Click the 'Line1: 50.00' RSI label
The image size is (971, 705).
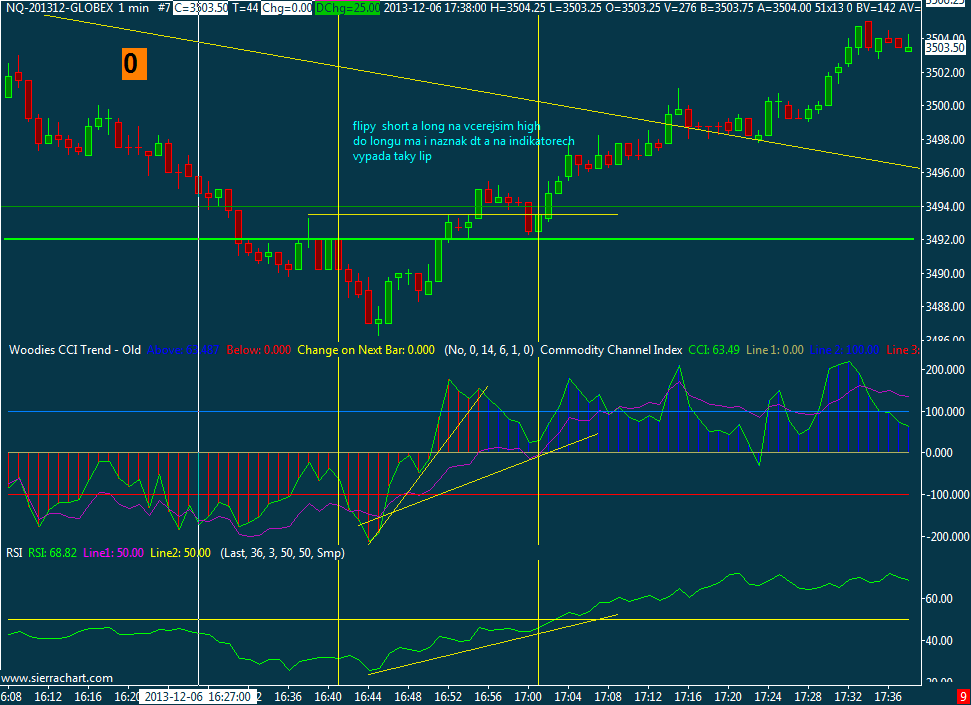pyautogui.click(x=113, y=553)
